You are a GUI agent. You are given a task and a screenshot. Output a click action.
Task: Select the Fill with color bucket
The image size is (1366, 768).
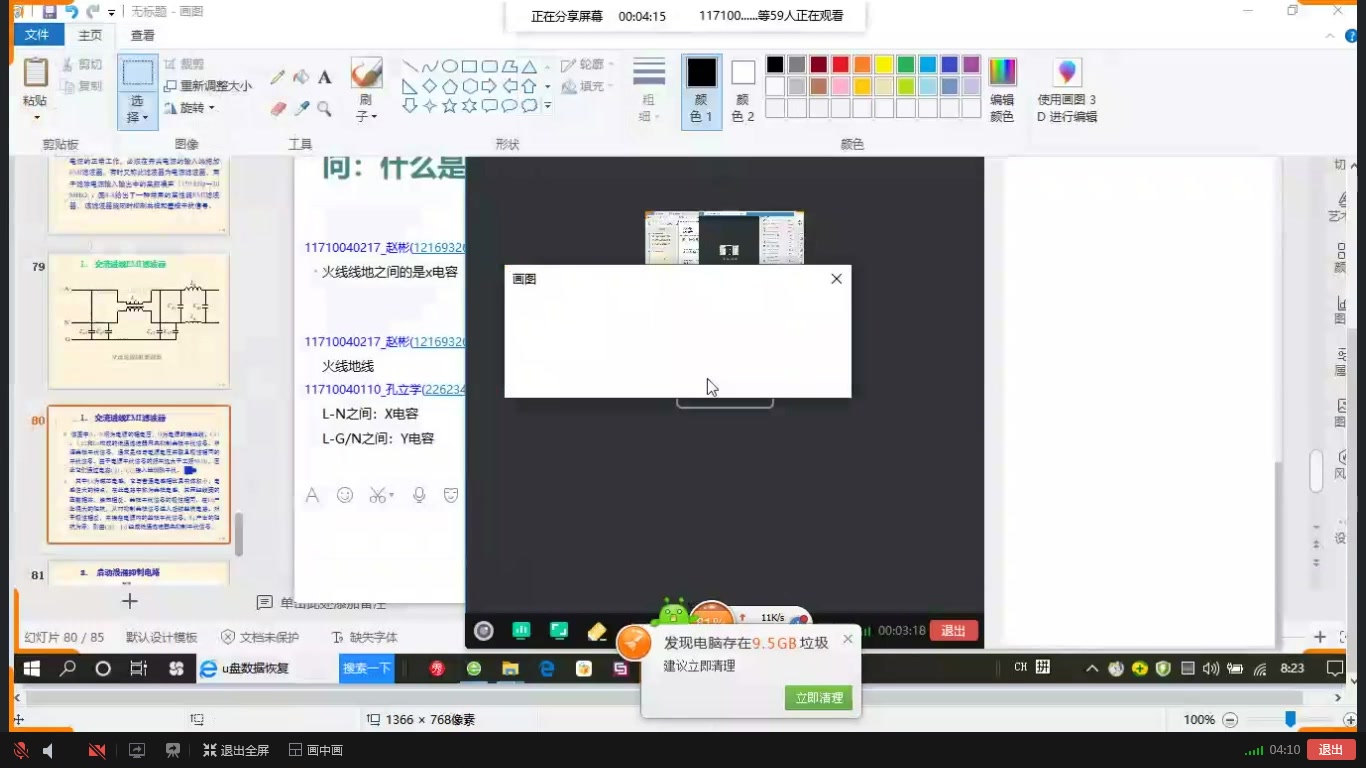coord(301,77)
